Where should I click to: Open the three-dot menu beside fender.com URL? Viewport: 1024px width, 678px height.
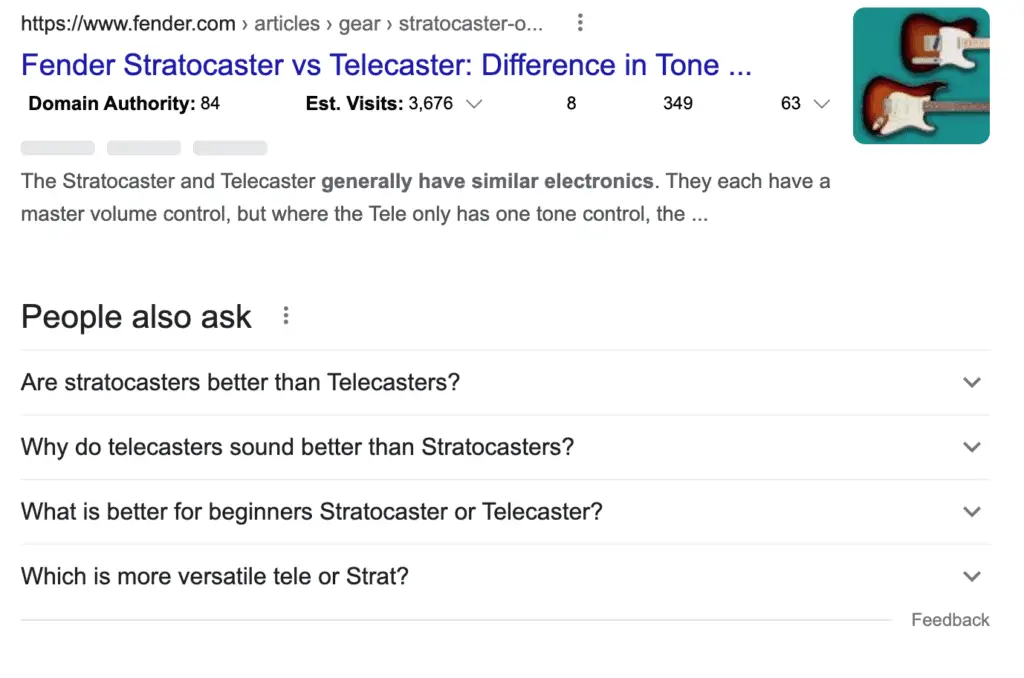pos(579,23)
